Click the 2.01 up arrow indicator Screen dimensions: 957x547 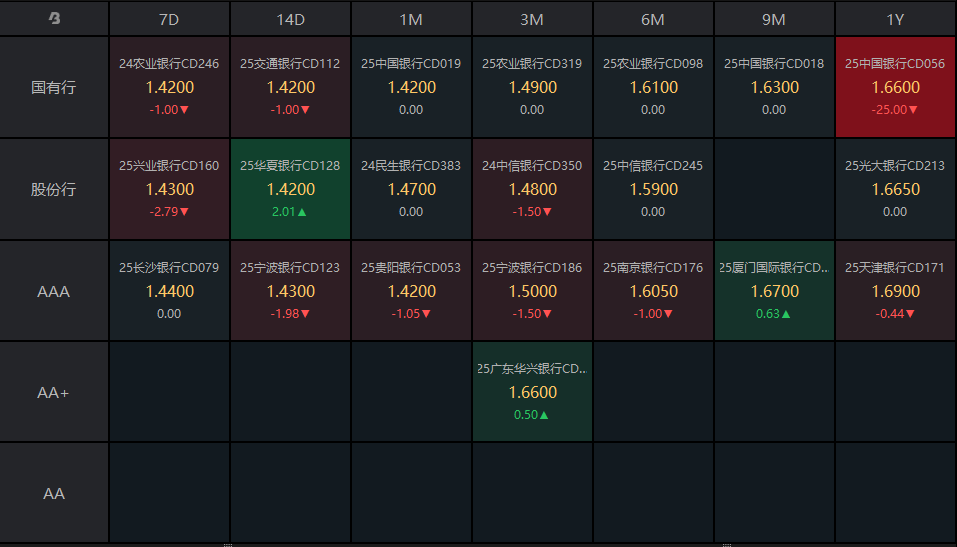[x=302, y=212]
